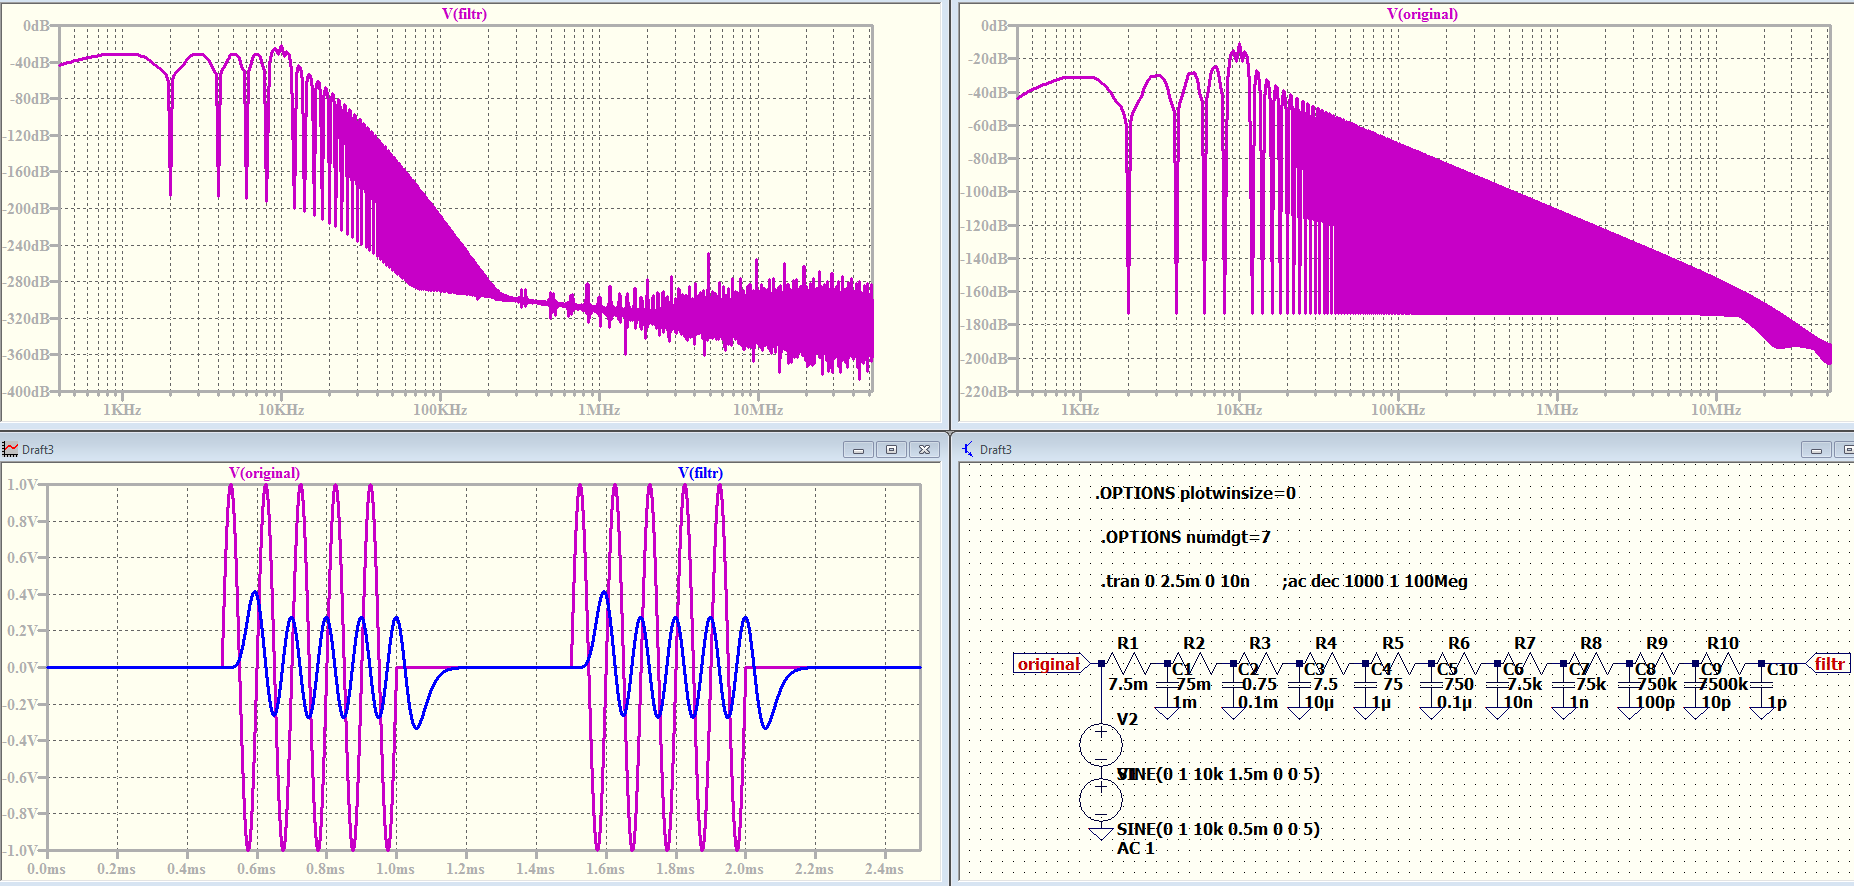1854x886 pixels.
Task: Click the '0.0V' axis label on the transient plot
Action: pyautogui.click(x=22, y=667)
